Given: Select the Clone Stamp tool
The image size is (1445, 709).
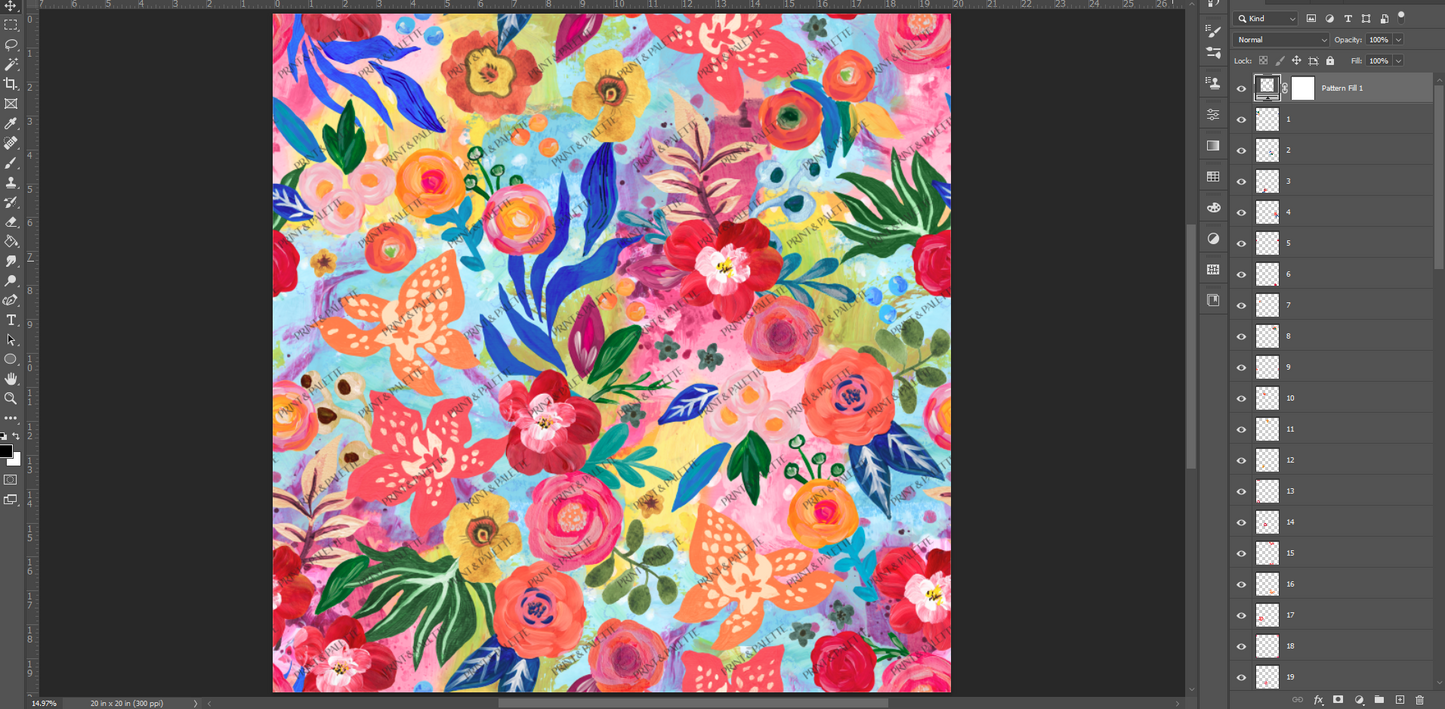Looking at the screenshot, I should point(11,182).
